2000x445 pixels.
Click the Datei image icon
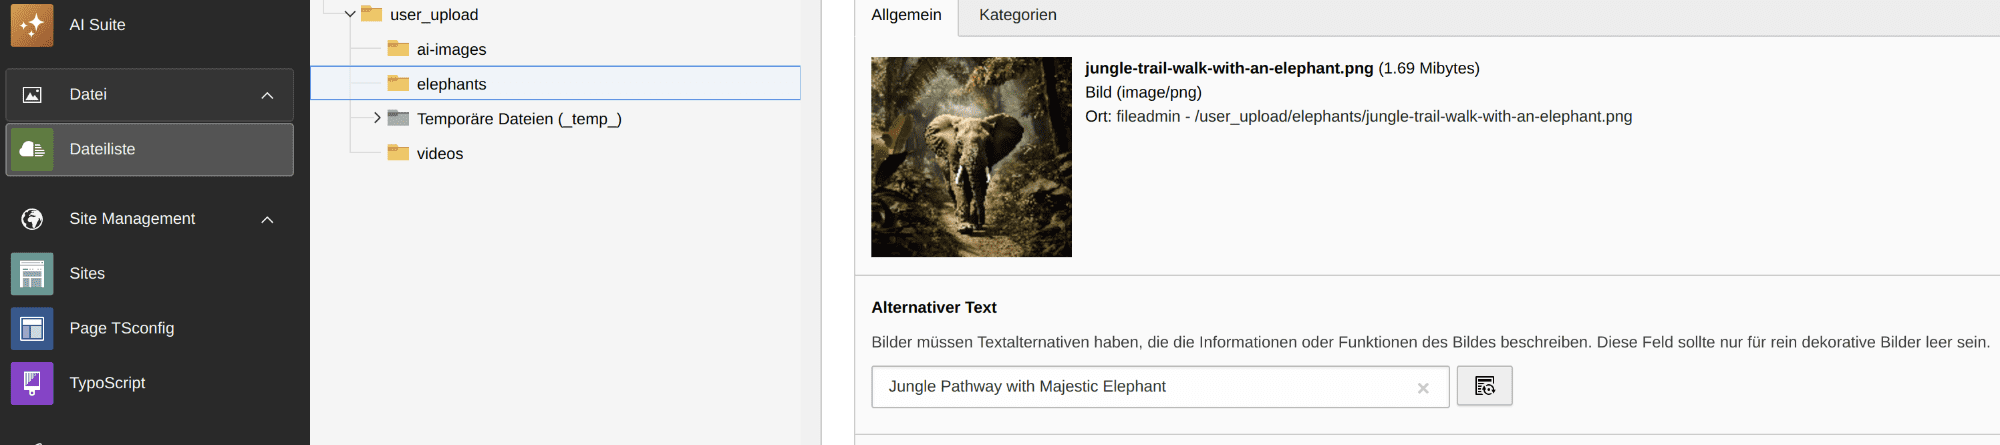(32, 95)
